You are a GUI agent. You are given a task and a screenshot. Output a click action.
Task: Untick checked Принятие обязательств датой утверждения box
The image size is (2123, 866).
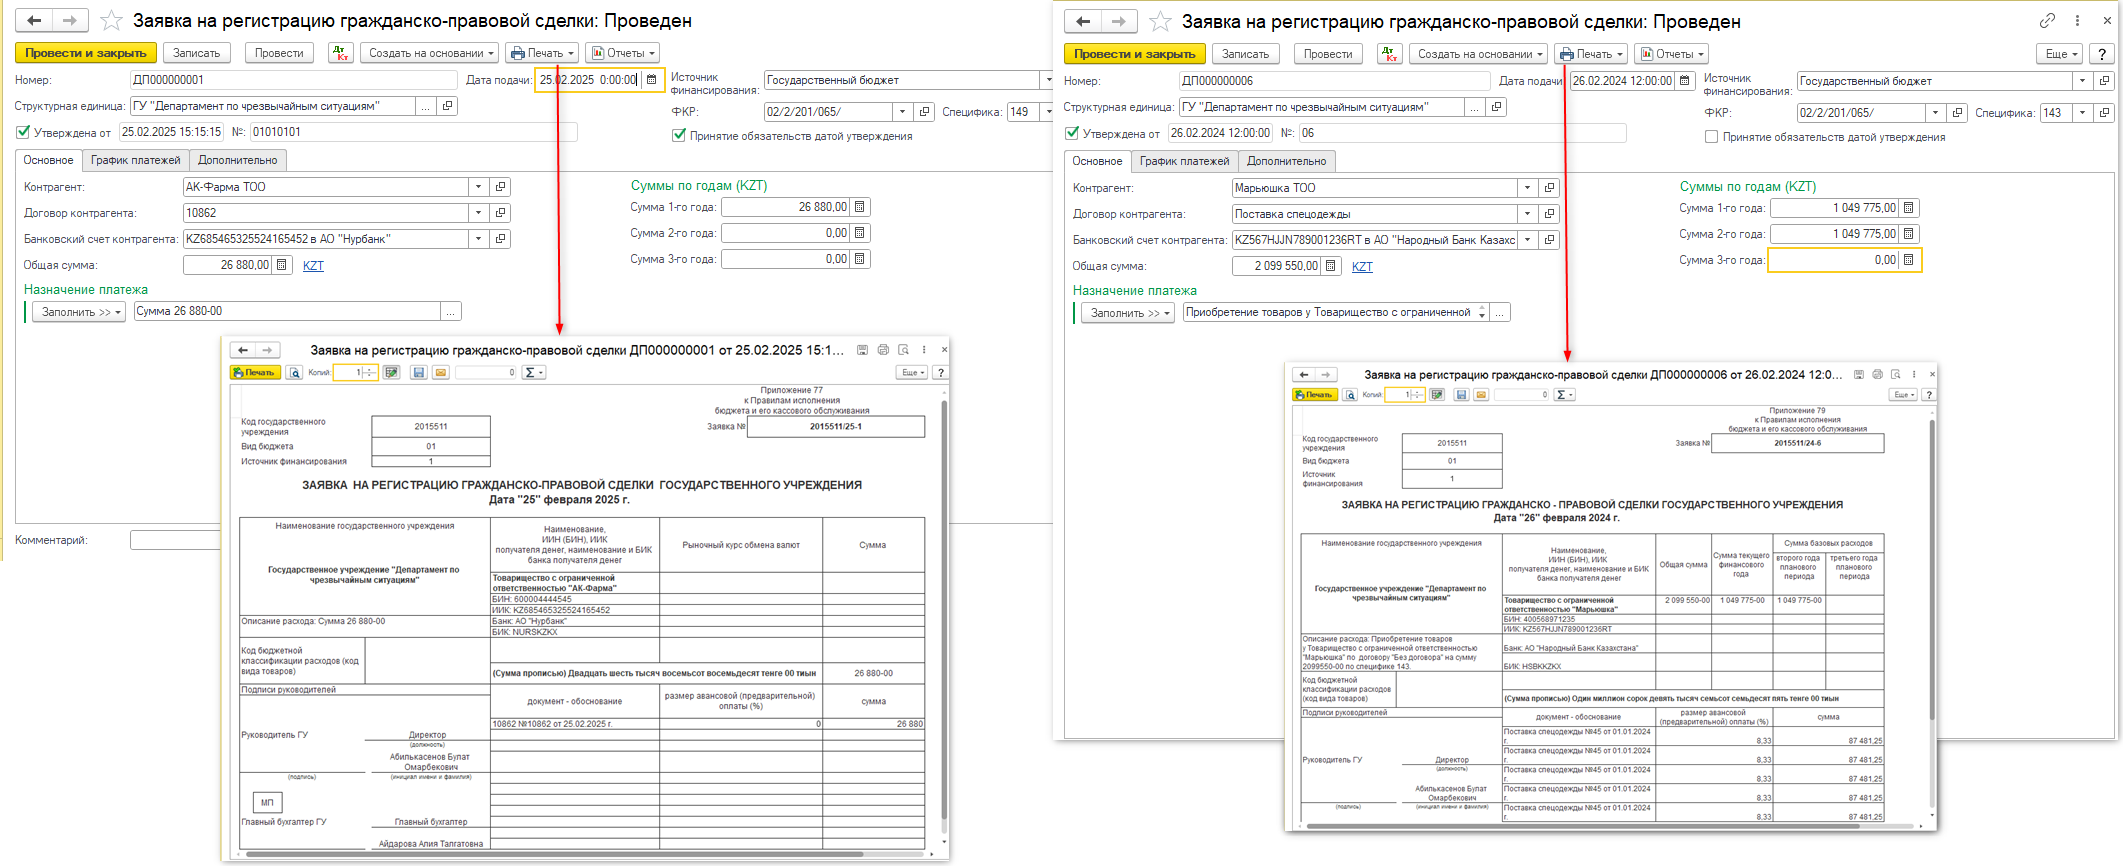click(x=679, y=136)
